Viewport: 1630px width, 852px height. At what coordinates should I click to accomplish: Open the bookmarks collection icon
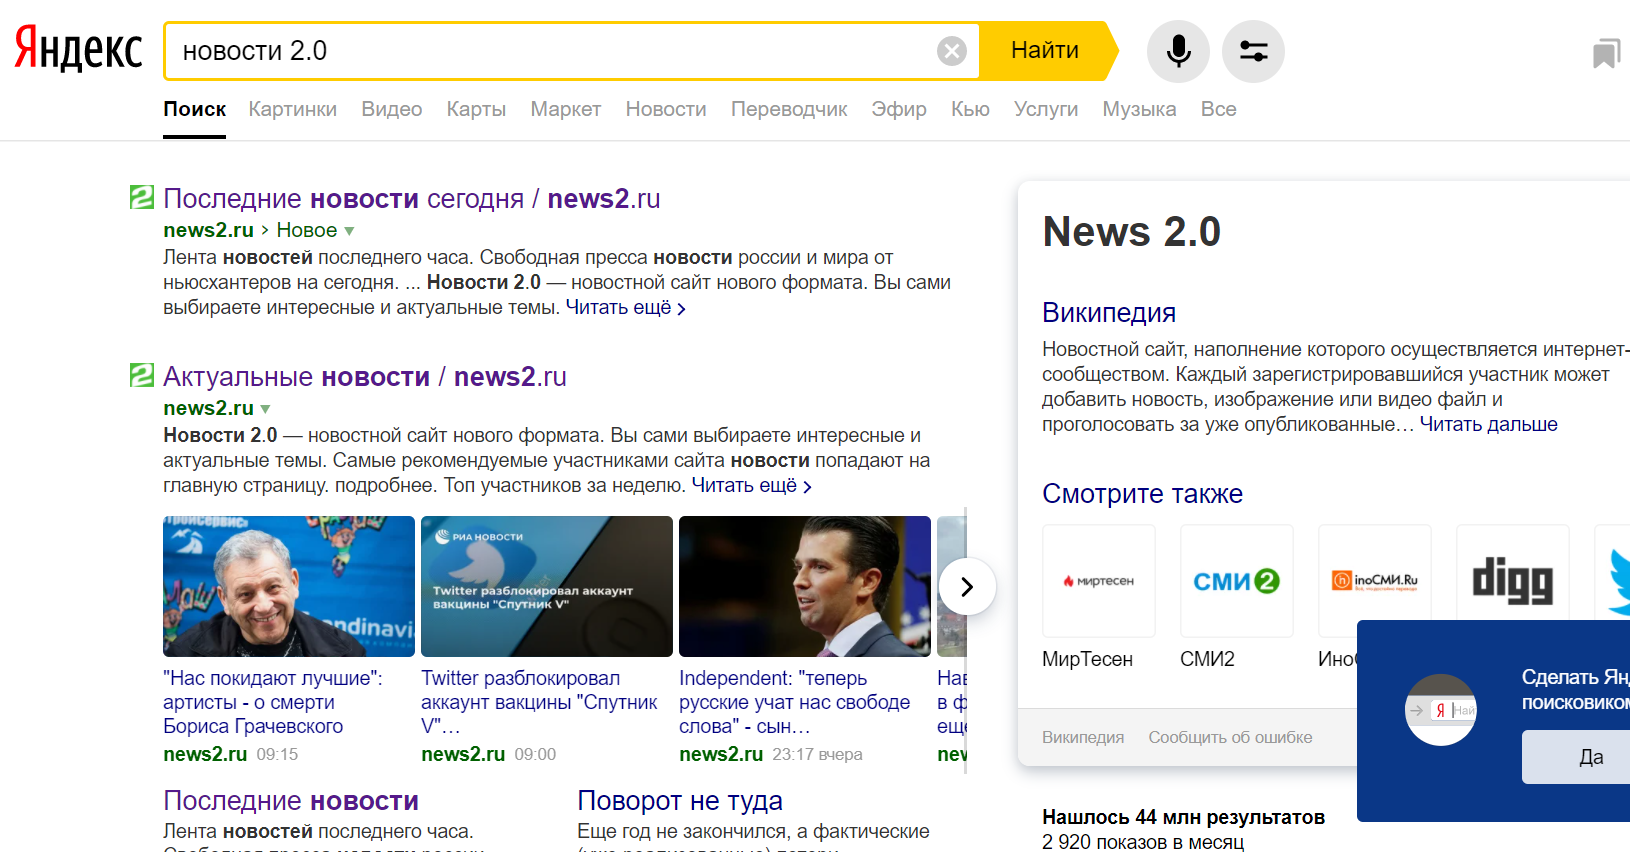click(x=1606, y=53)
